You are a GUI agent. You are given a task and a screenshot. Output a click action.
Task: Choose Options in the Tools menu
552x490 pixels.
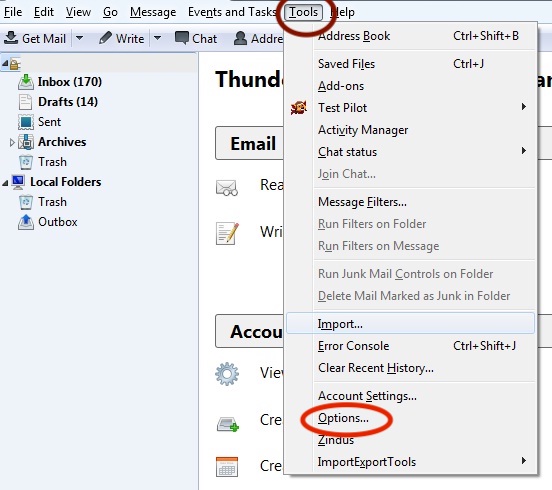tap(411, 418)
